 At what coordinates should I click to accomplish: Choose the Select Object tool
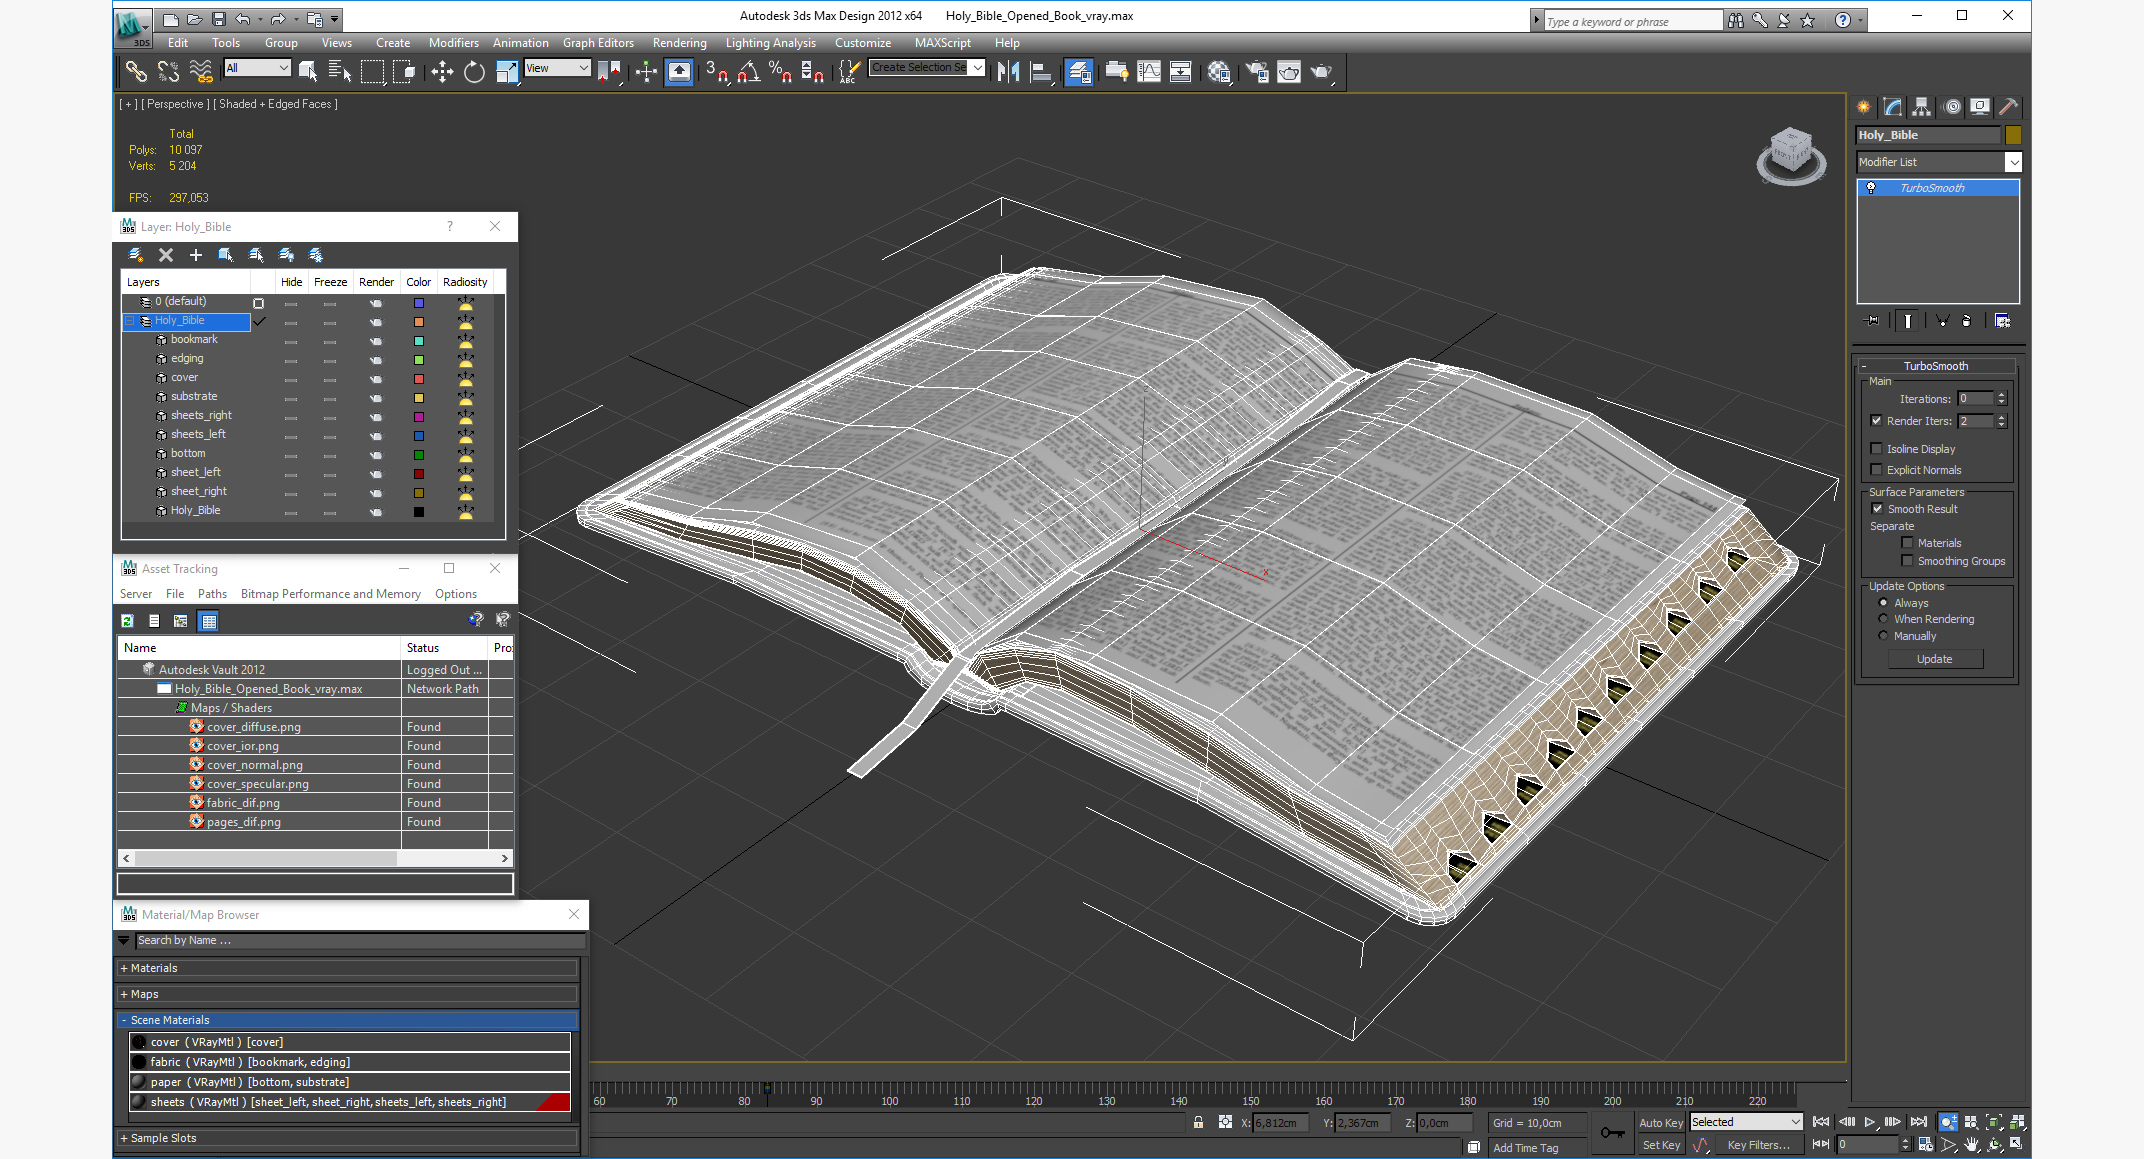pyautogui.click(x=308, y=71)
